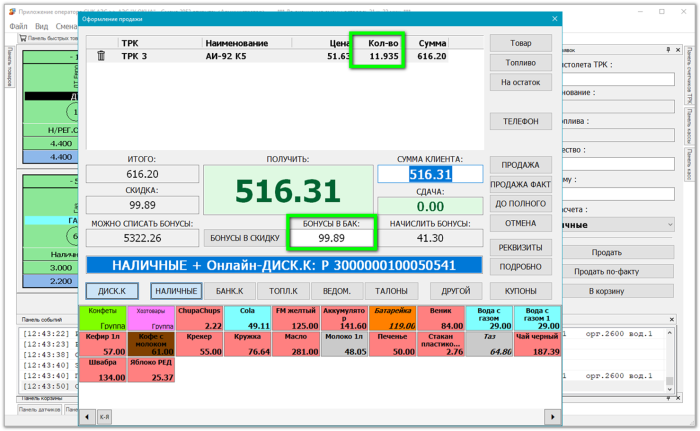Choose the ДРУГОЙ payment type
This screenshot has width=700, height=431.
click(x=456, y=291)
